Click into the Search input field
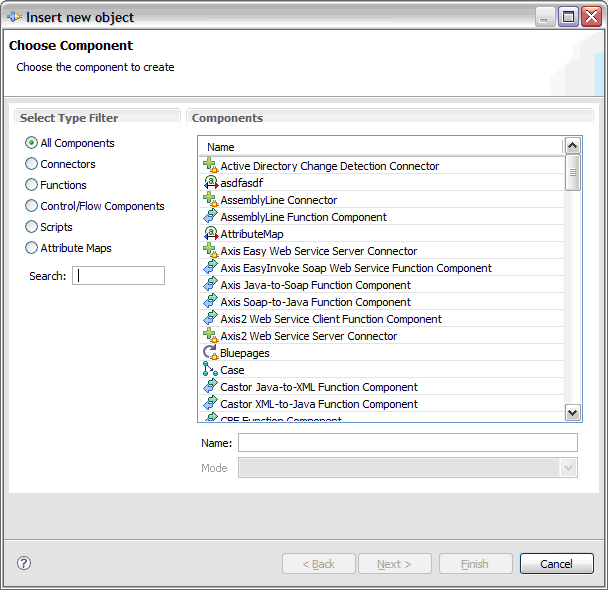Screen dimensions: 608x590 click(x=118, y=276)
